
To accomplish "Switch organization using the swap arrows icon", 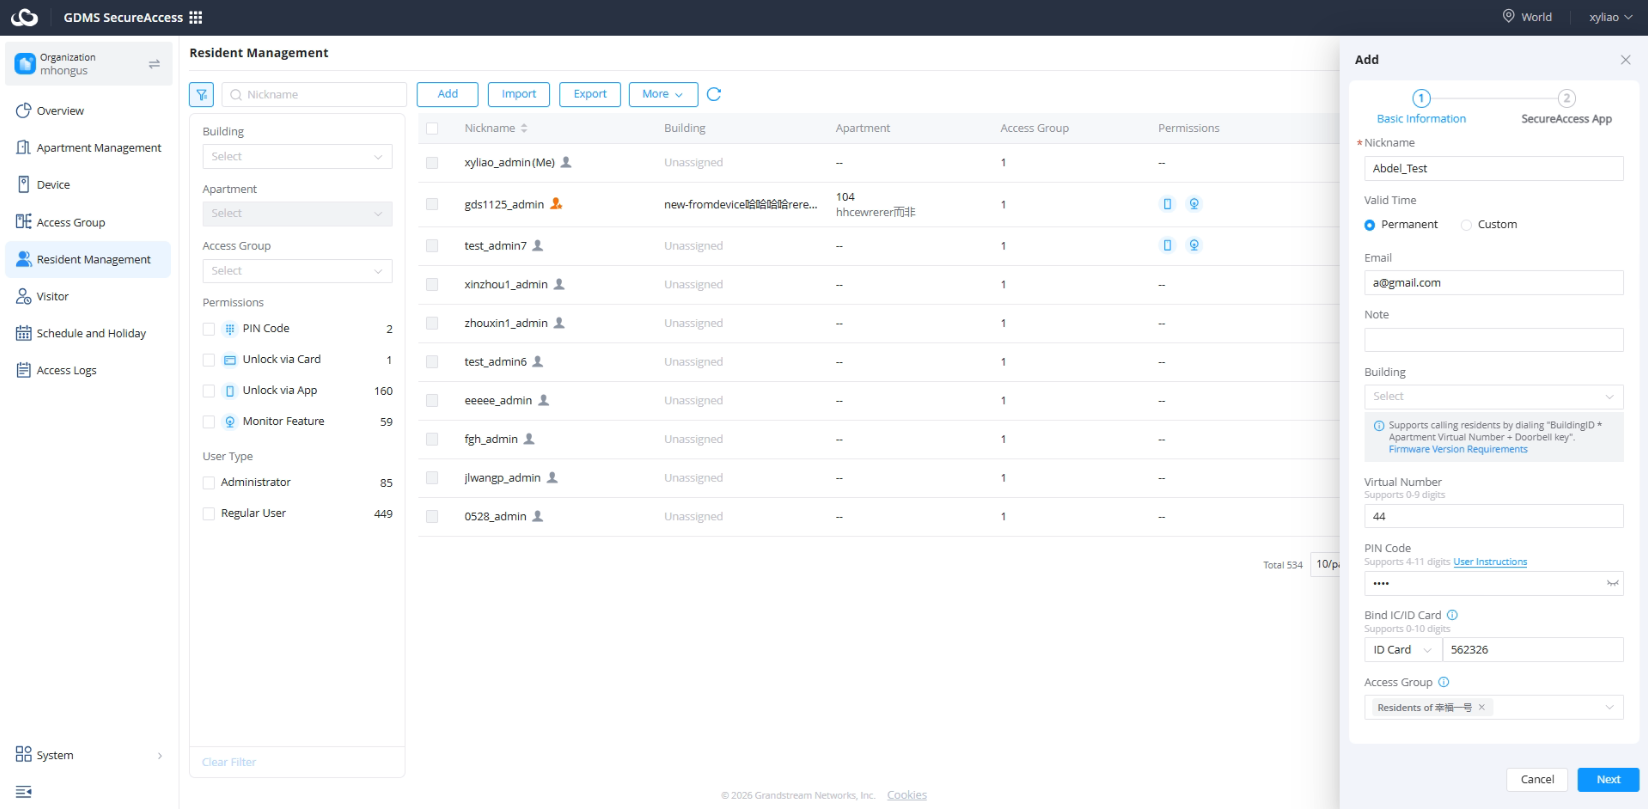I will (x=154, y=64).
